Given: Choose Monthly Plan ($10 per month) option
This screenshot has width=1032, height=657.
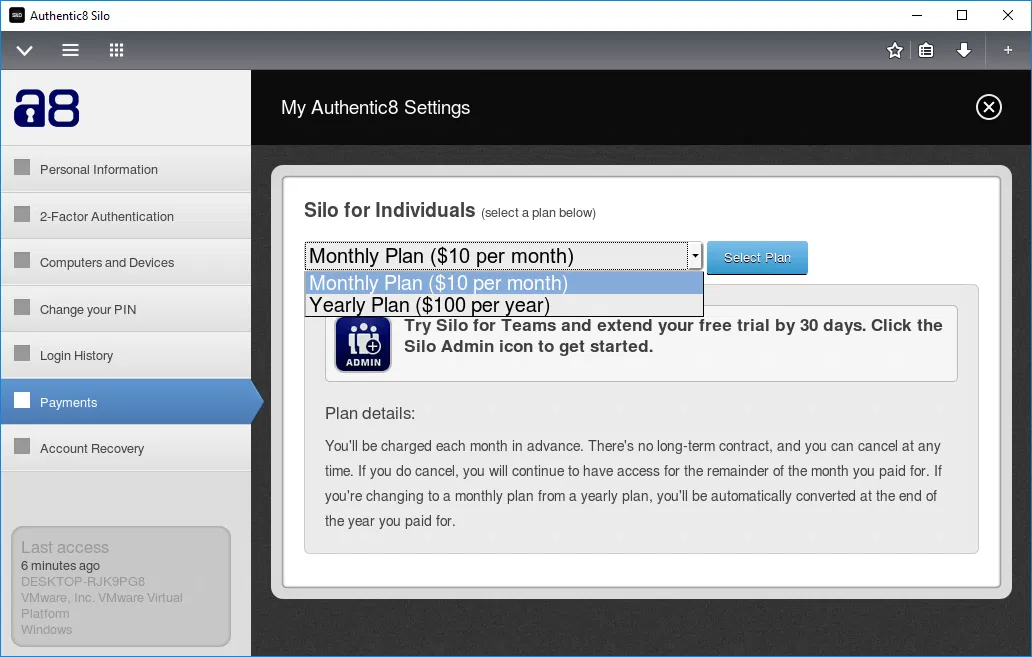Looking at the screenshot, I should pos(504,283).
